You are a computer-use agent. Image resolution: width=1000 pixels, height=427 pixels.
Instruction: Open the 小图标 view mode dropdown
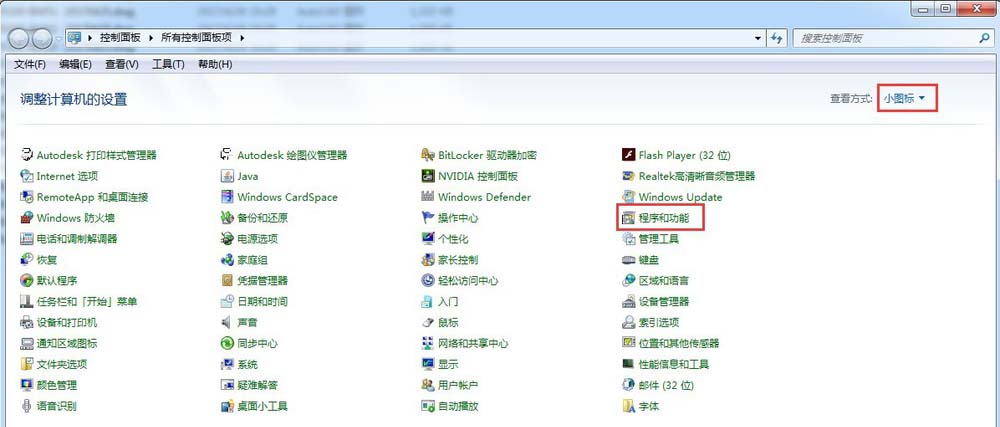tap(904, 98)
